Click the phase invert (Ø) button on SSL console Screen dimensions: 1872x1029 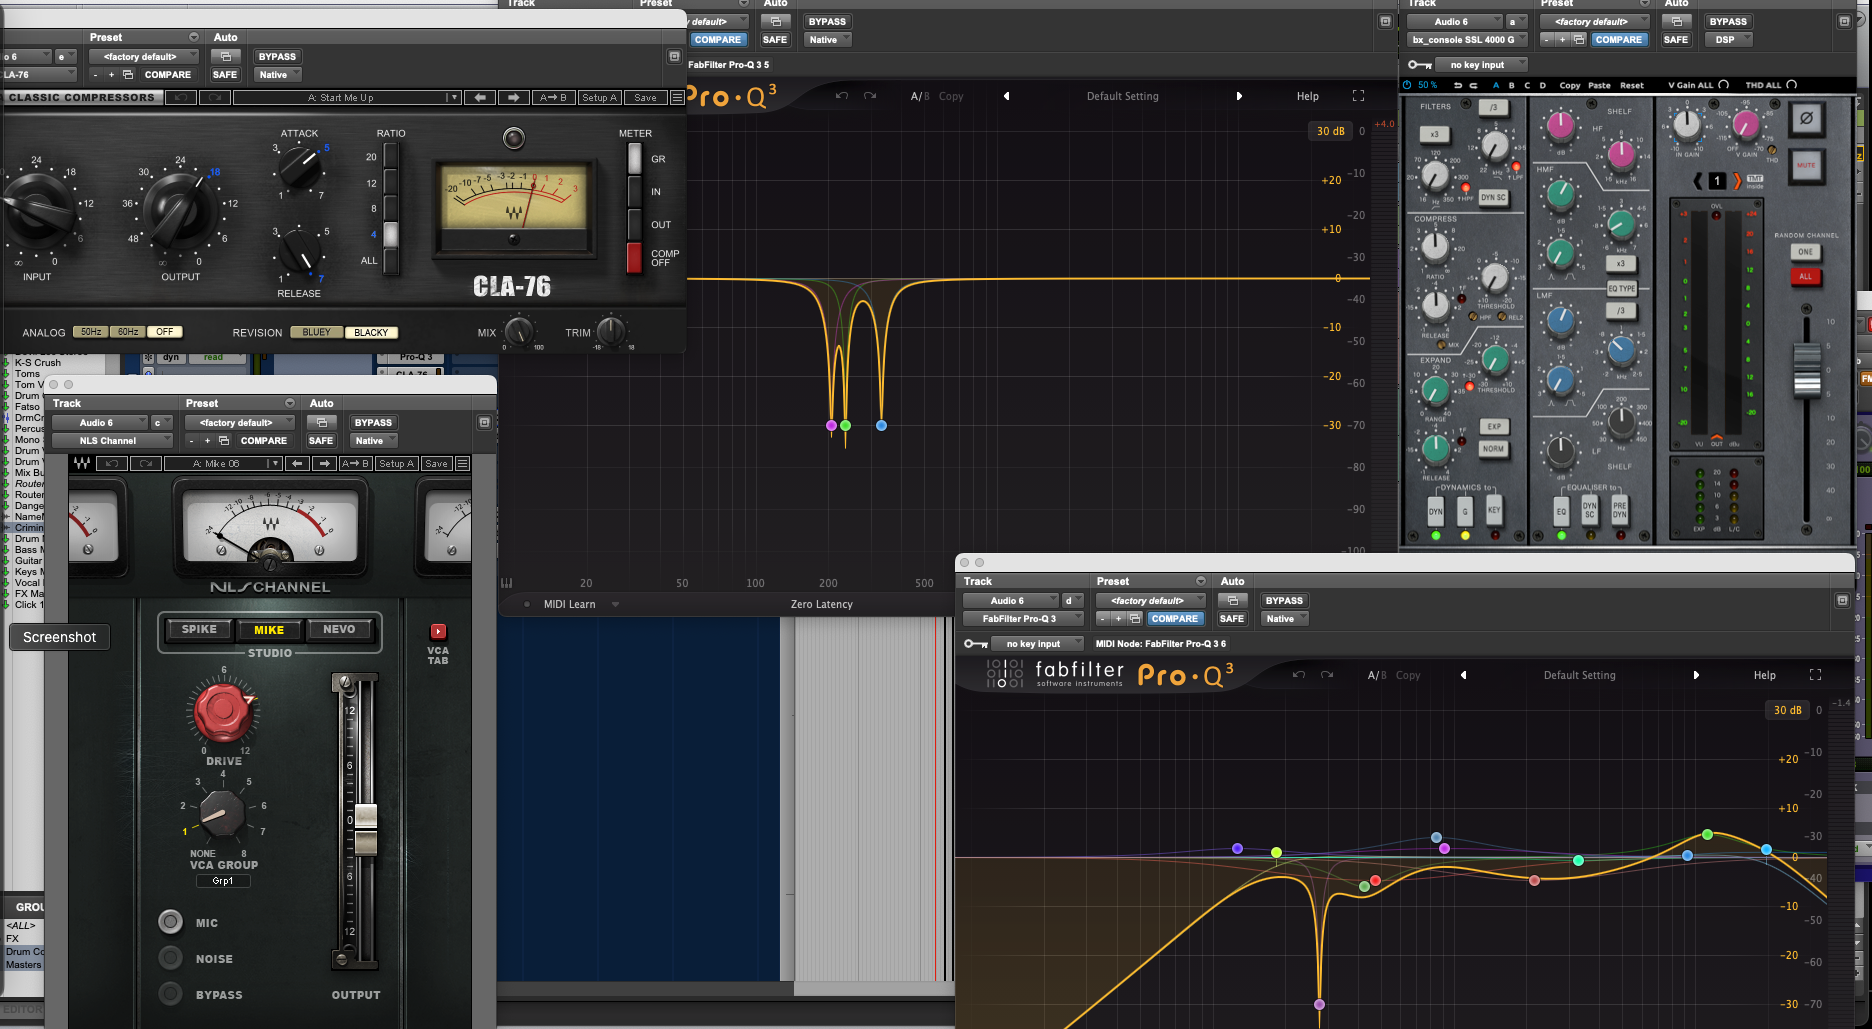click(1805, 118)
